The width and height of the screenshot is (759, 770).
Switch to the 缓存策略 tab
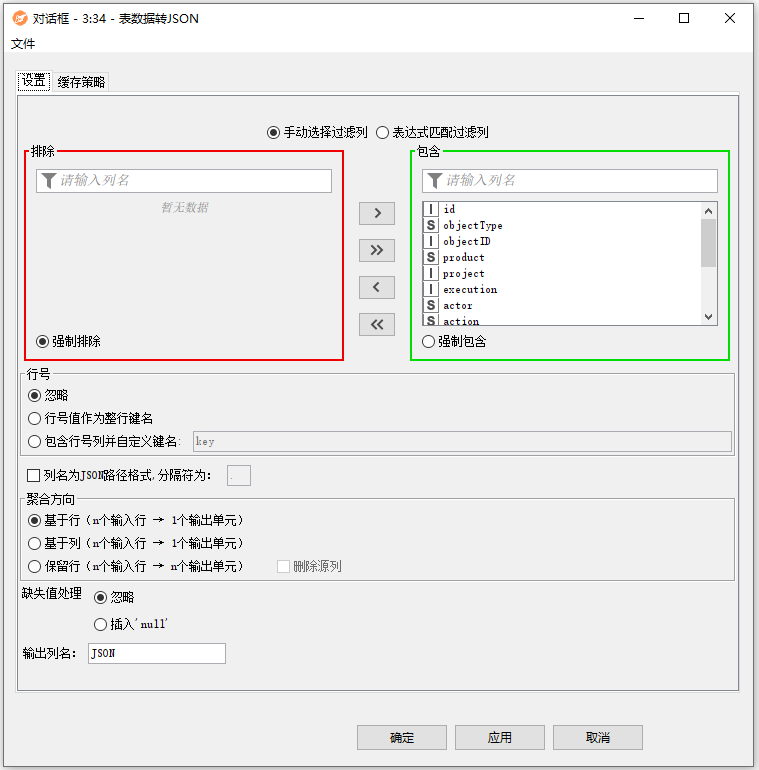click(81, 82)
